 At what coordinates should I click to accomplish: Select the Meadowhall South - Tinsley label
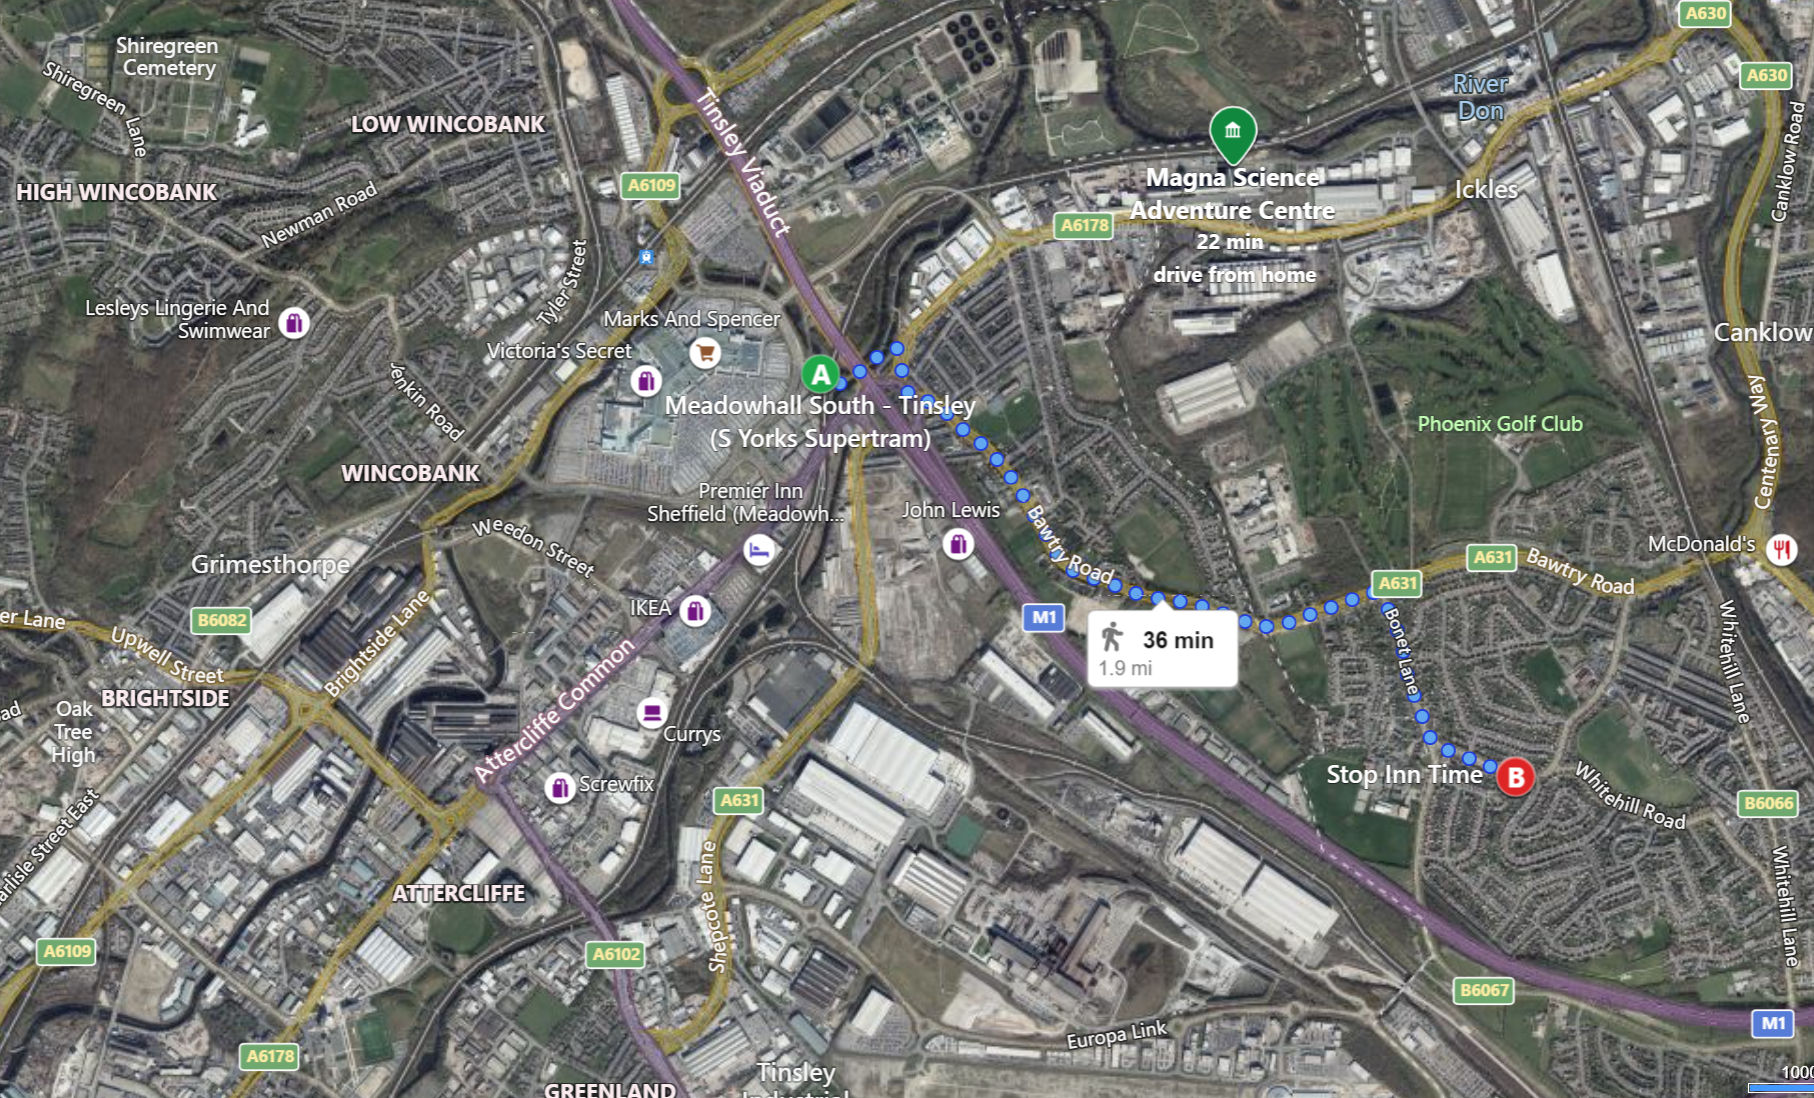click(820, 421)
